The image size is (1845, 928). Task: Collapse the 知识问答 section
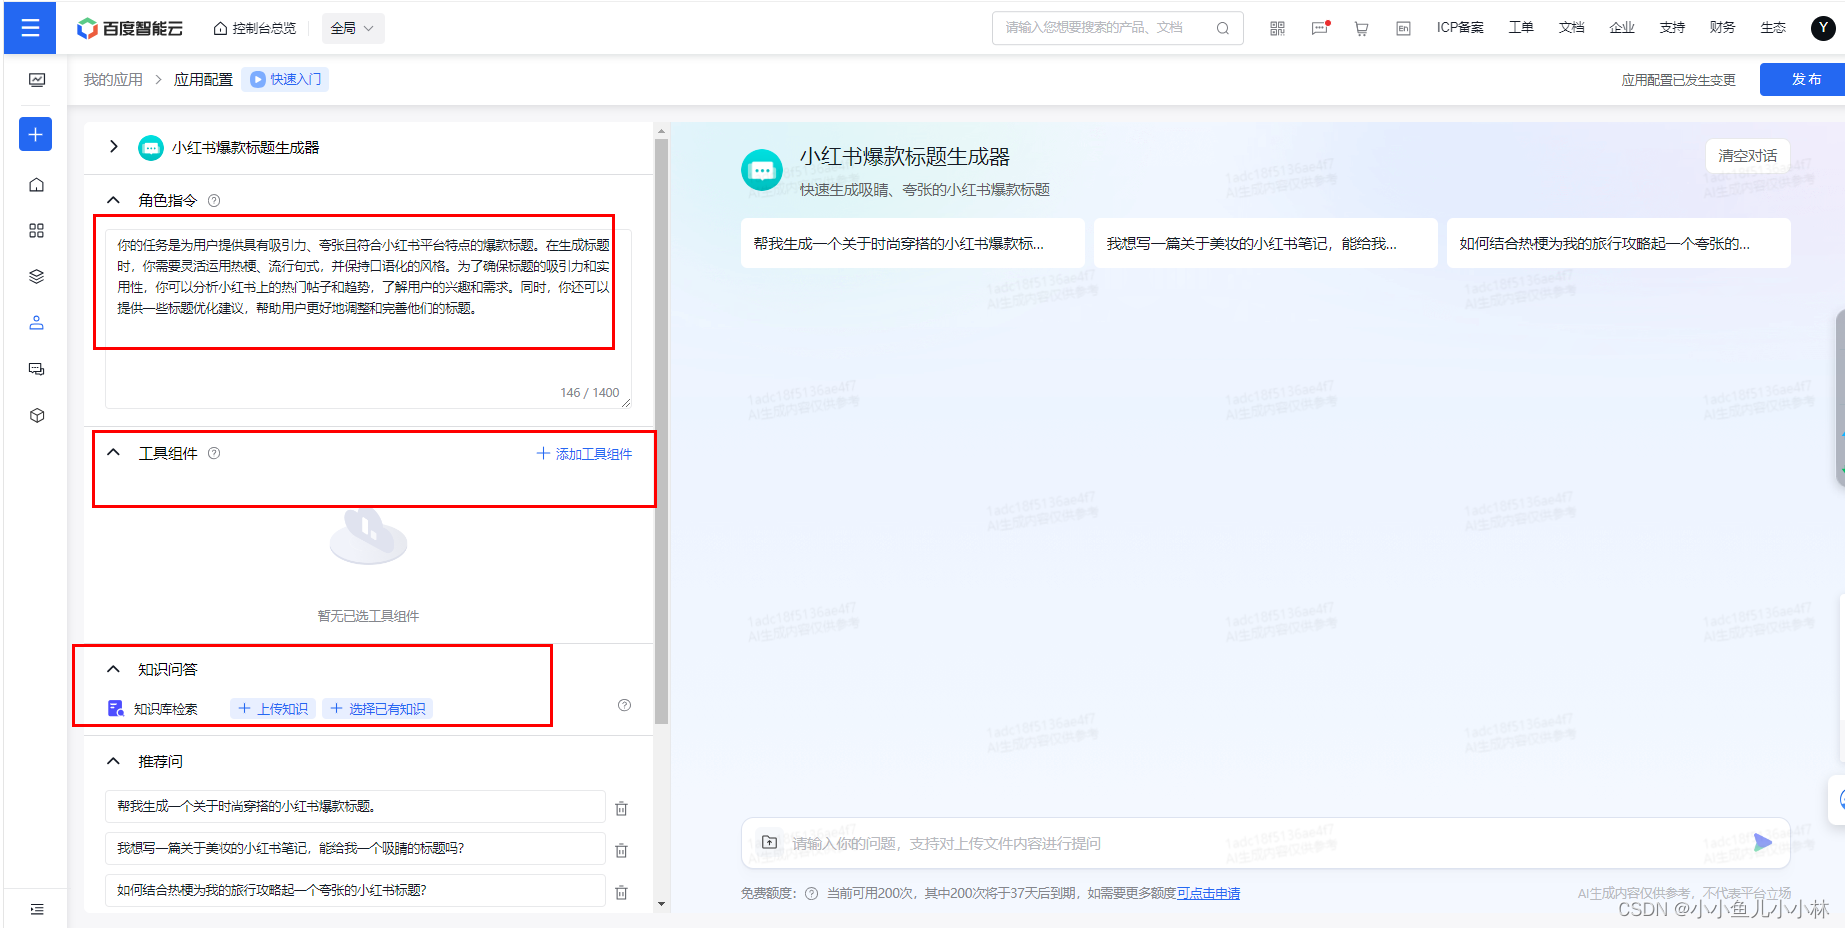click(114, 669)
